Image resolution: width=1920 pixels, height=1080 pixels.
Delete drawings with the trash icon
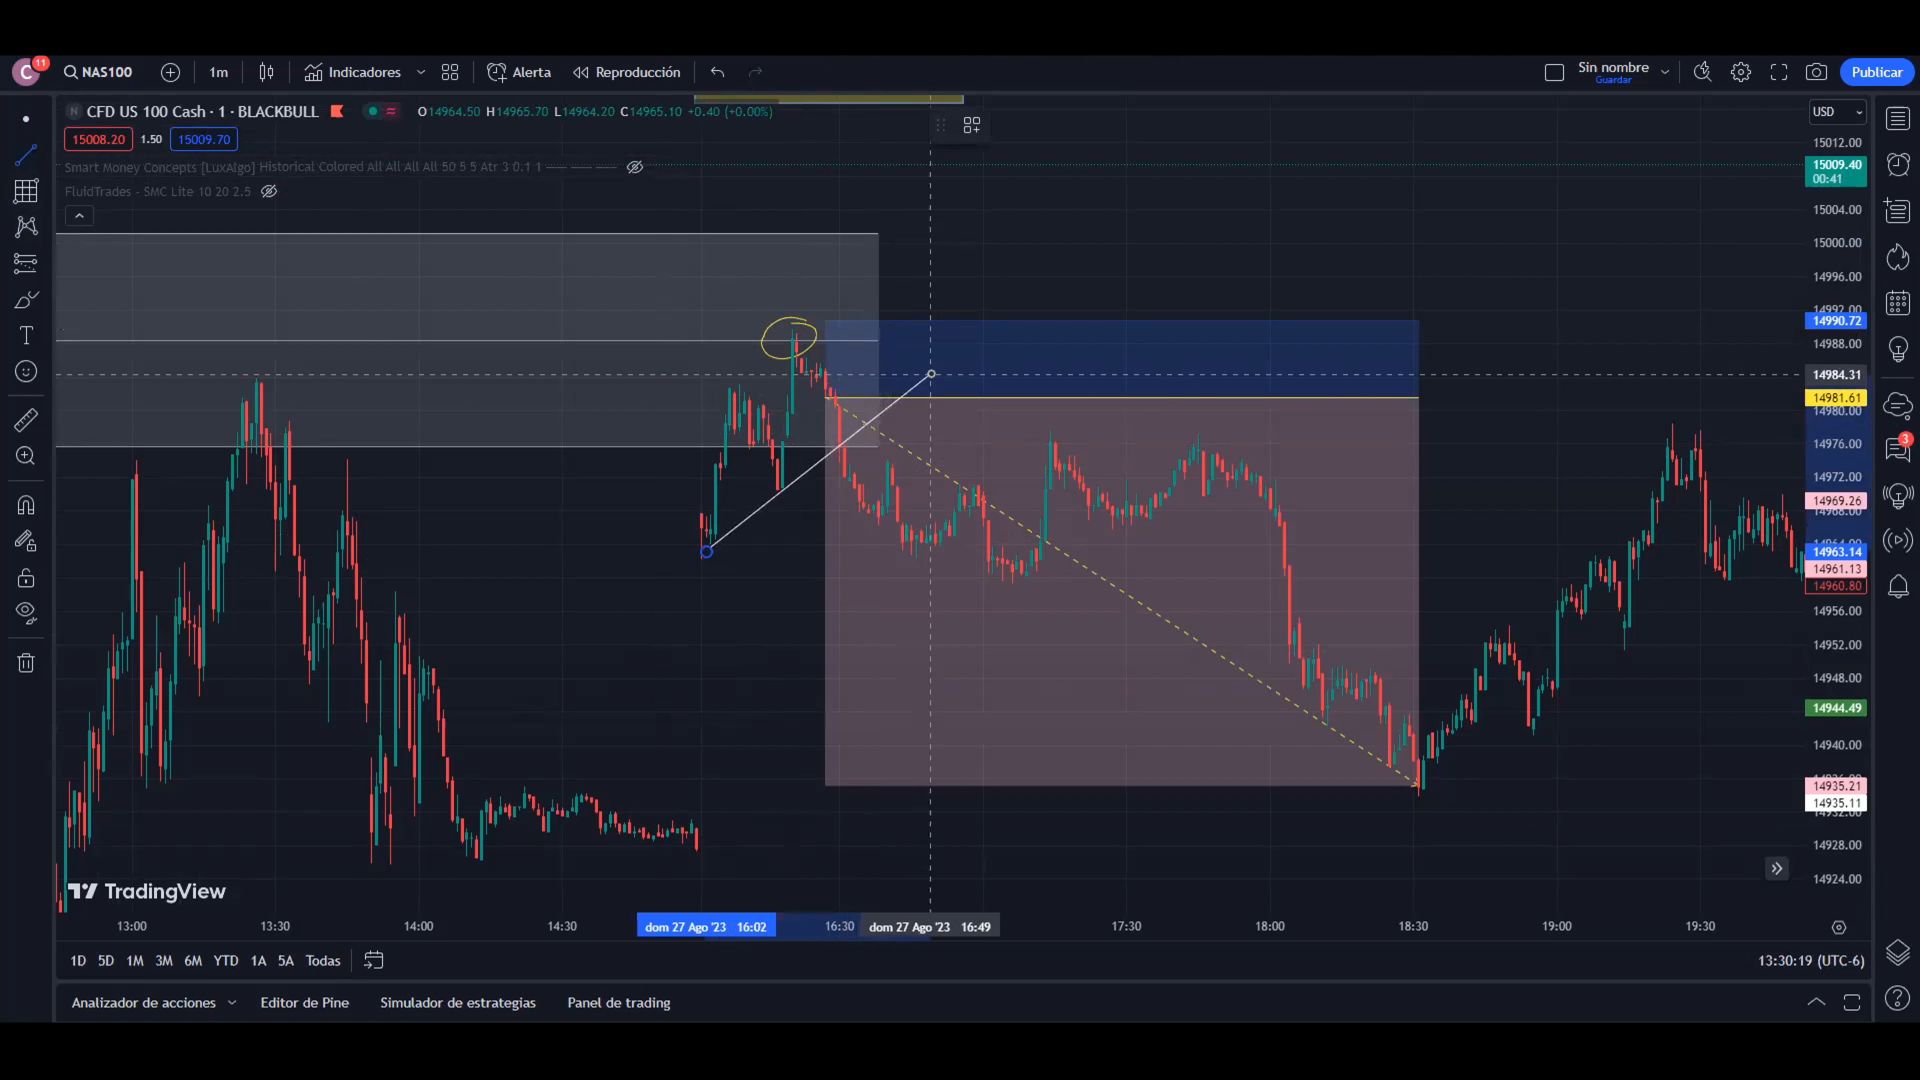26,663
